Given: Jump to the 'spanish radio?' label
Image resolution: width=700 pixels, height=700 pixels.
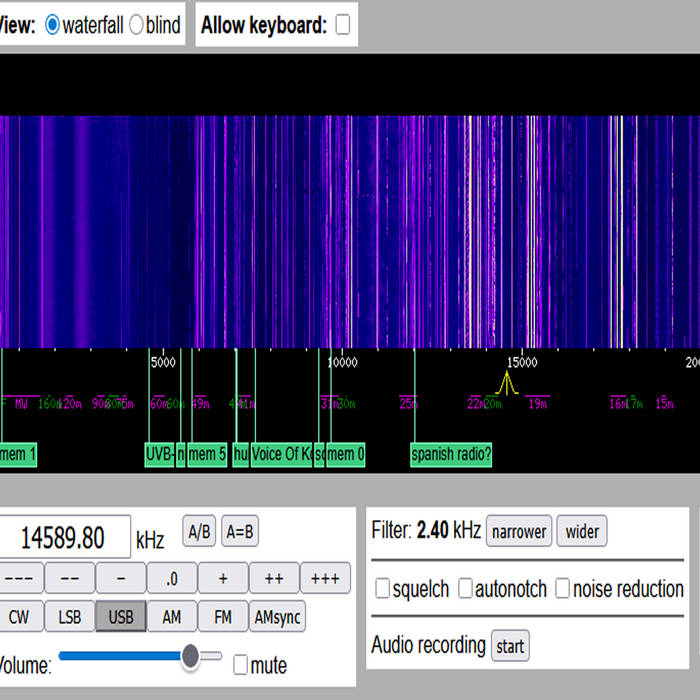Looking at the screenshot, I should [451, 454].
